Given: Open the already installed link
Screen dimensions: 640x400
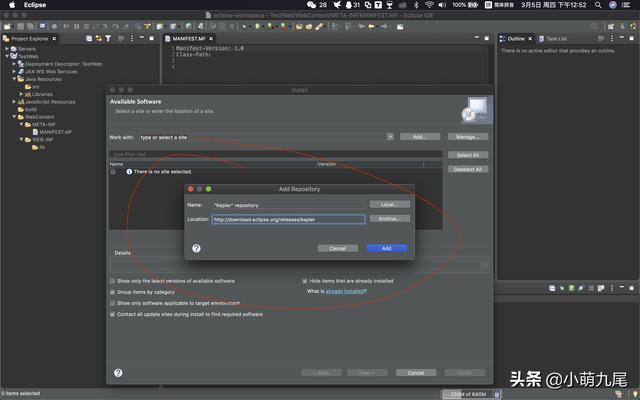Looking at the screenshot, I should coord(344,291).
